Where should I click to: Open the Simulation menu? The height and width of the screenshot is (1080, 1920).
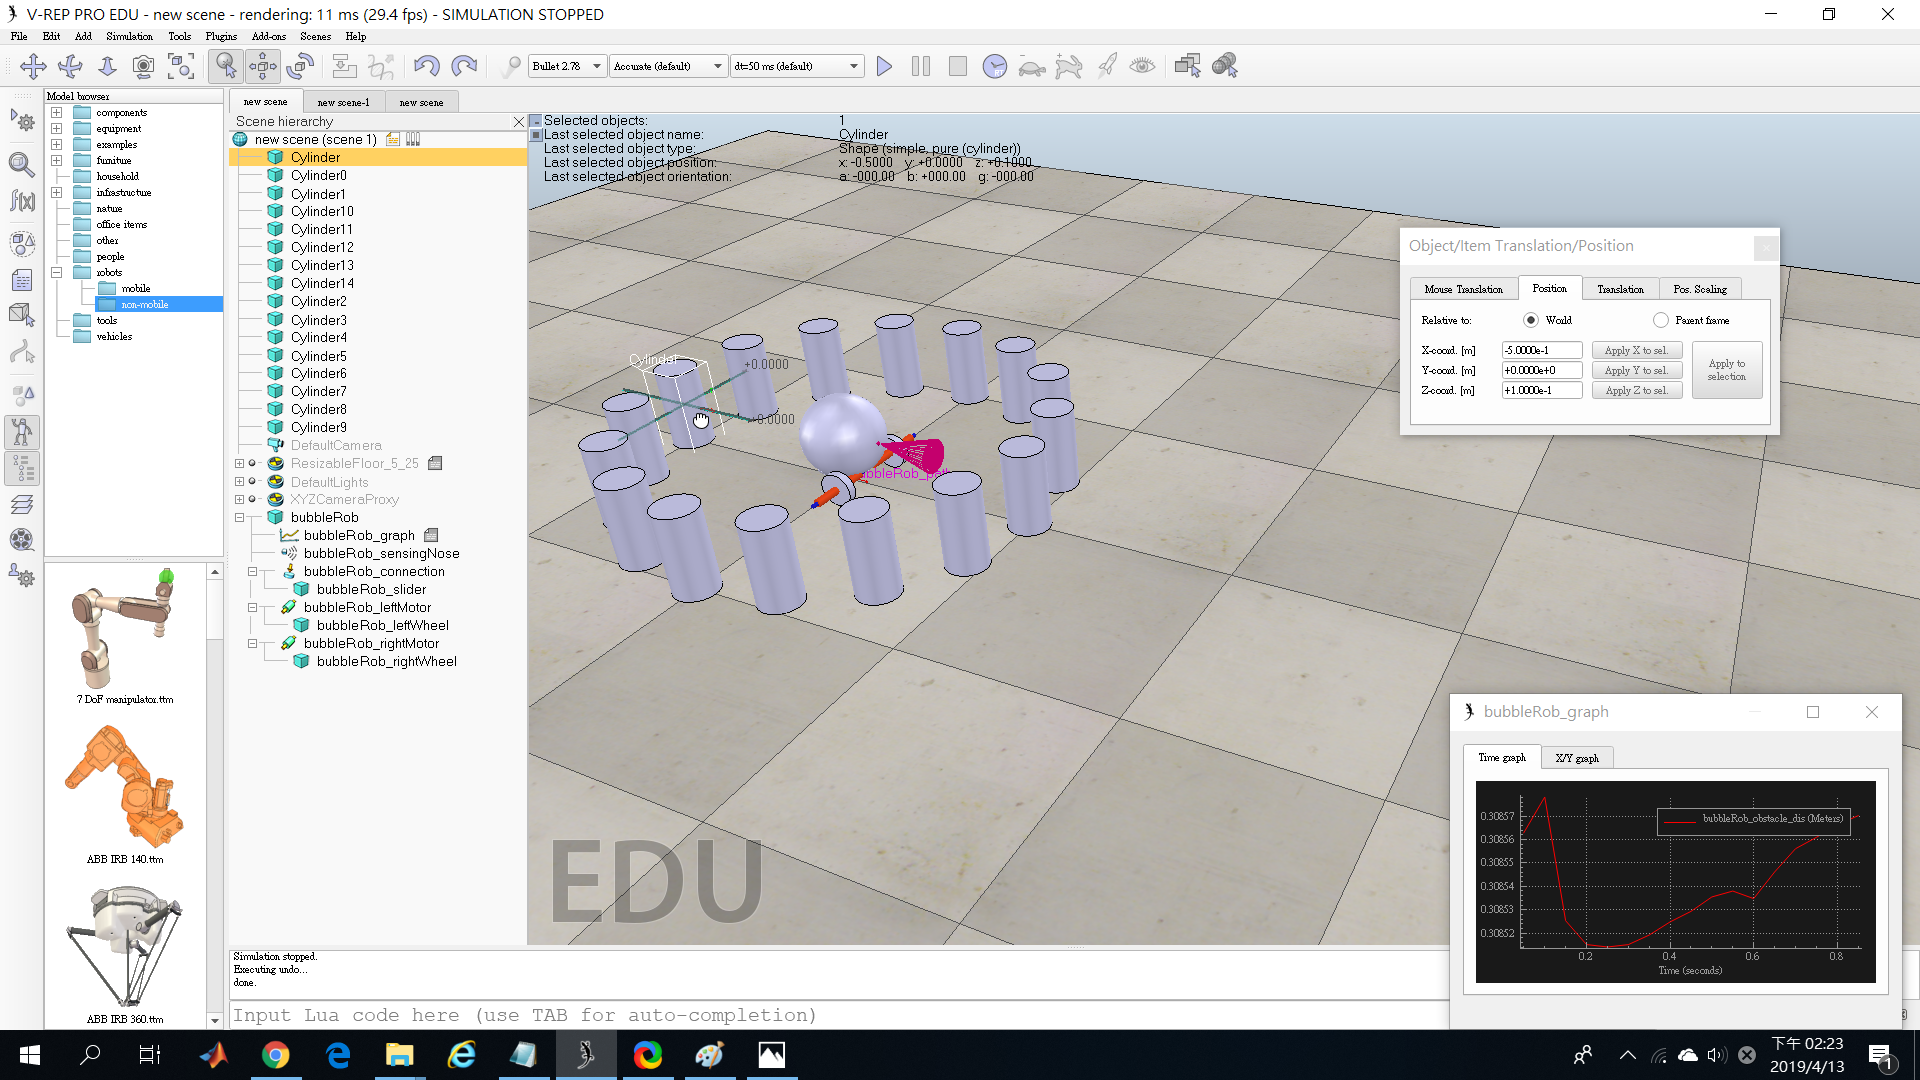tap(130, 36)
